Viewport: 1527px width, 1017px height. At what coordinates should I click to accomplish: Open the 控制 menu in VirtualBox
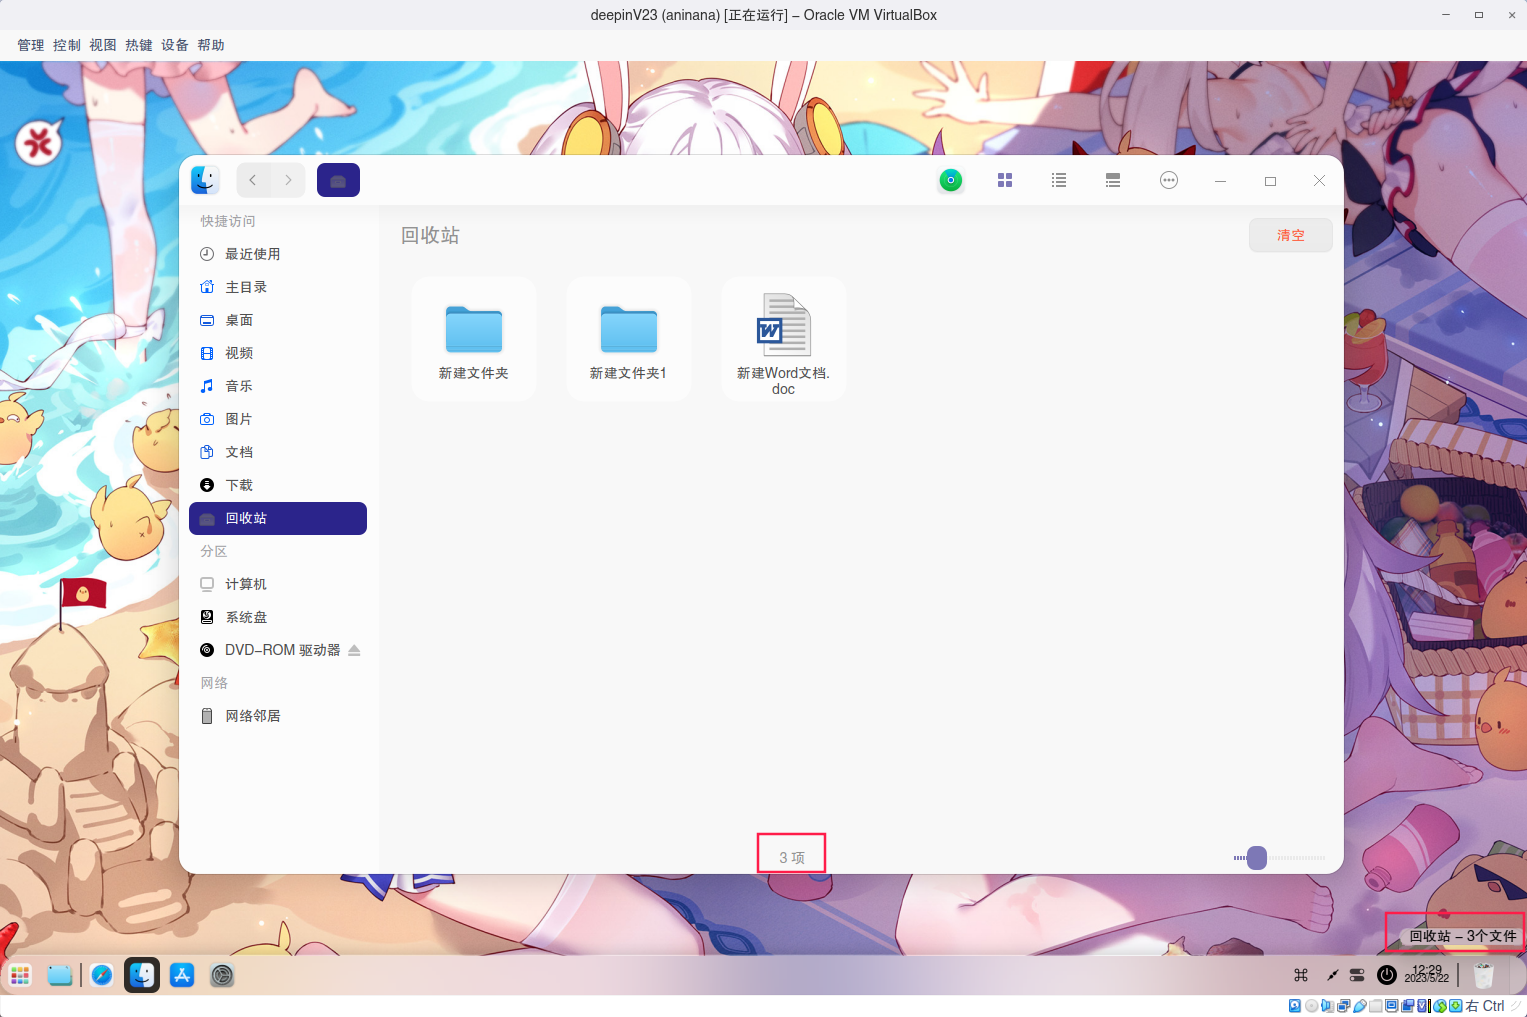click(x=66, y=44)
